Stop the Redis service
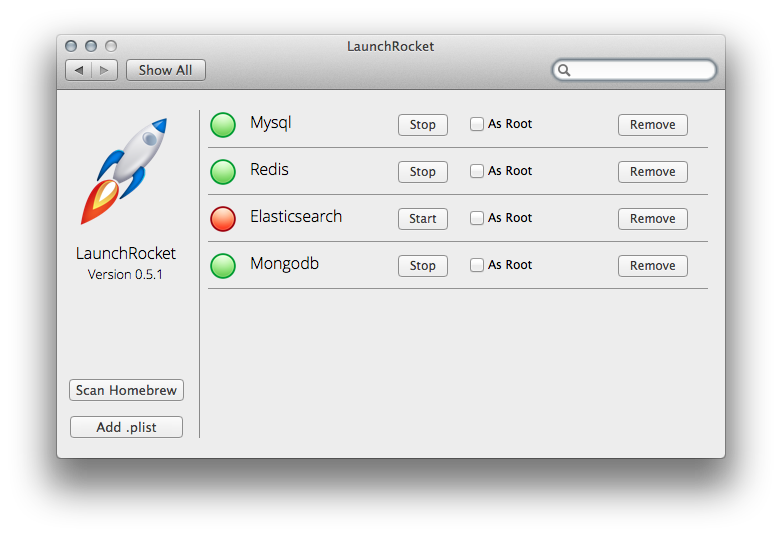The width and height of the screenshot is (782, 537). coord(423,172)
